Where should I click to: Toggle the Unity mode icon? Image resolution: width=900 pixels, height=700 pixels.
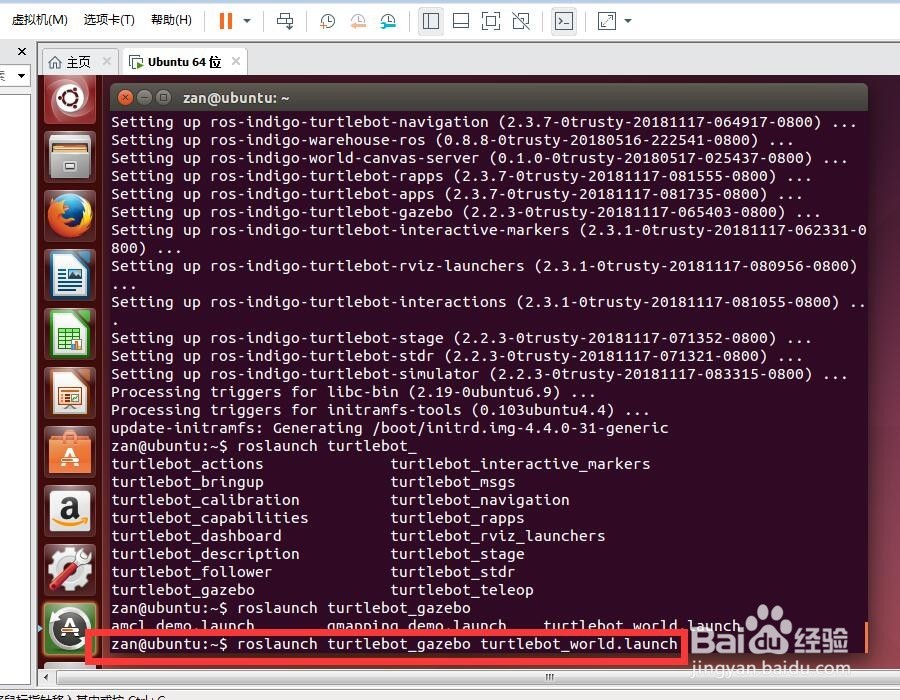(521, 21)
